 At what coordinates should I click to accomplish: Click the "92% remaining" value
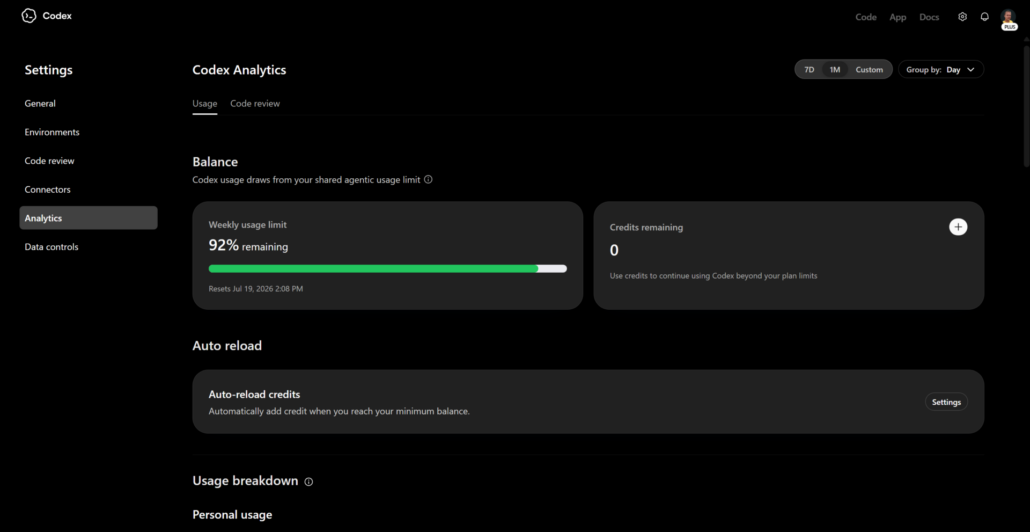click(248, 246)
